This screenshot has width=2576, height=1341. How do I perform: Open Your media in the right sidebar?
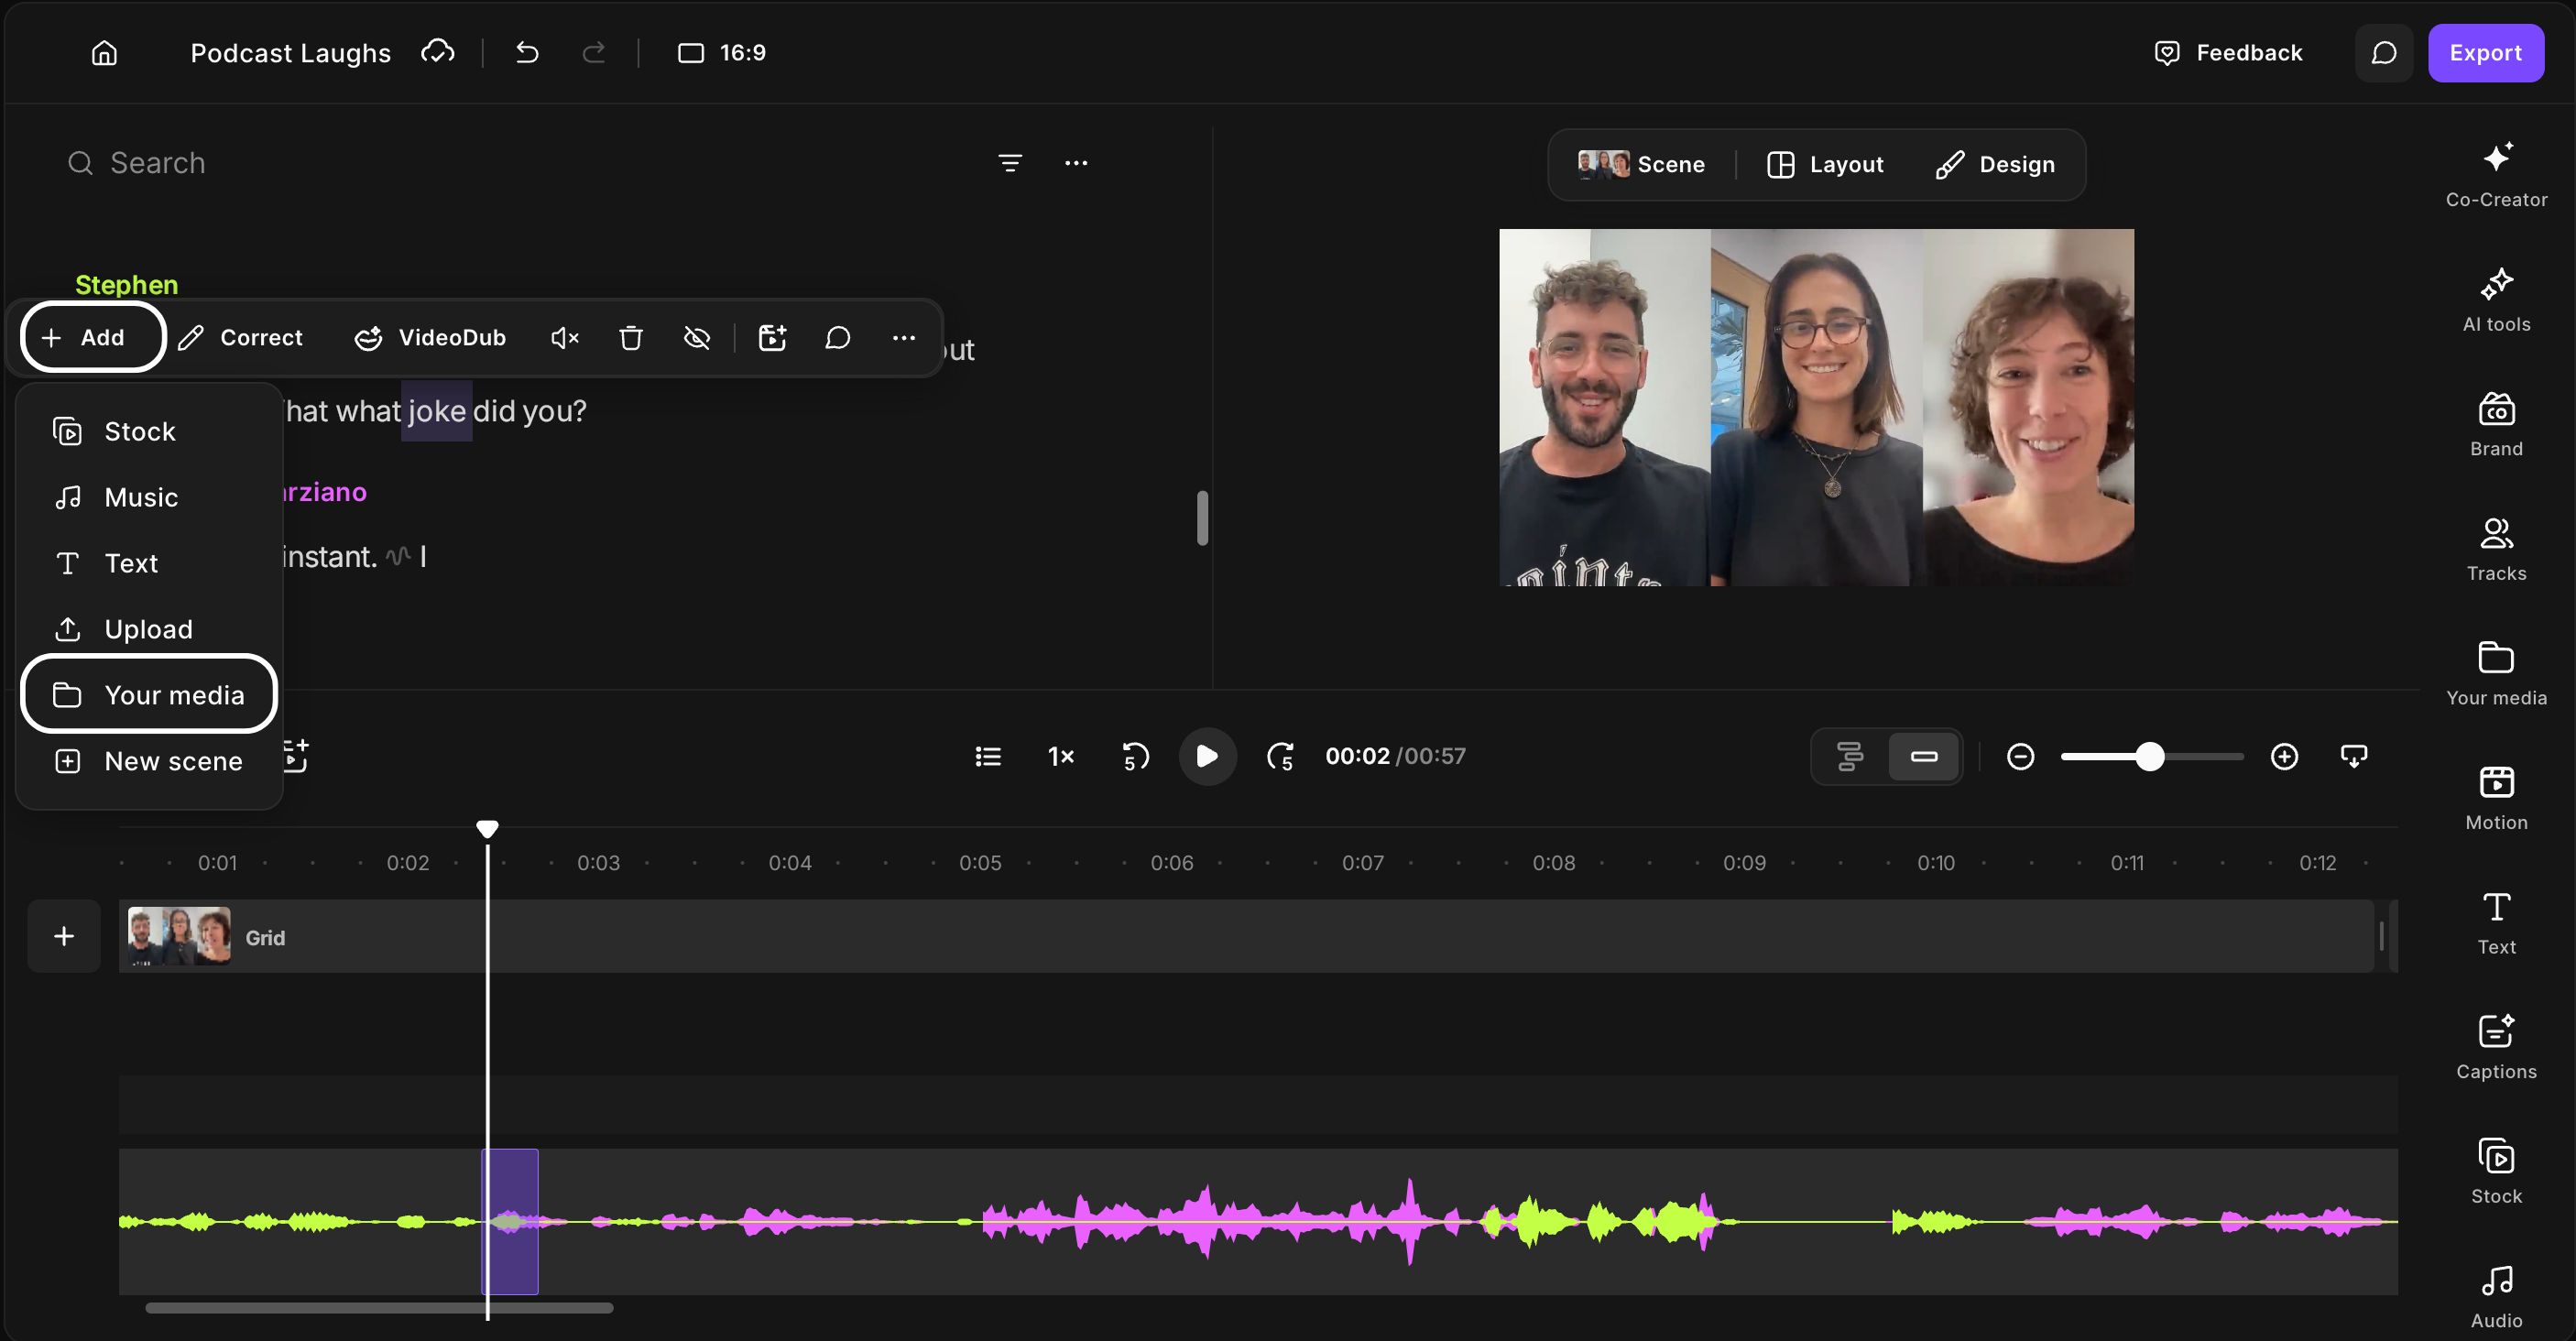click(x=2496, y=673)
